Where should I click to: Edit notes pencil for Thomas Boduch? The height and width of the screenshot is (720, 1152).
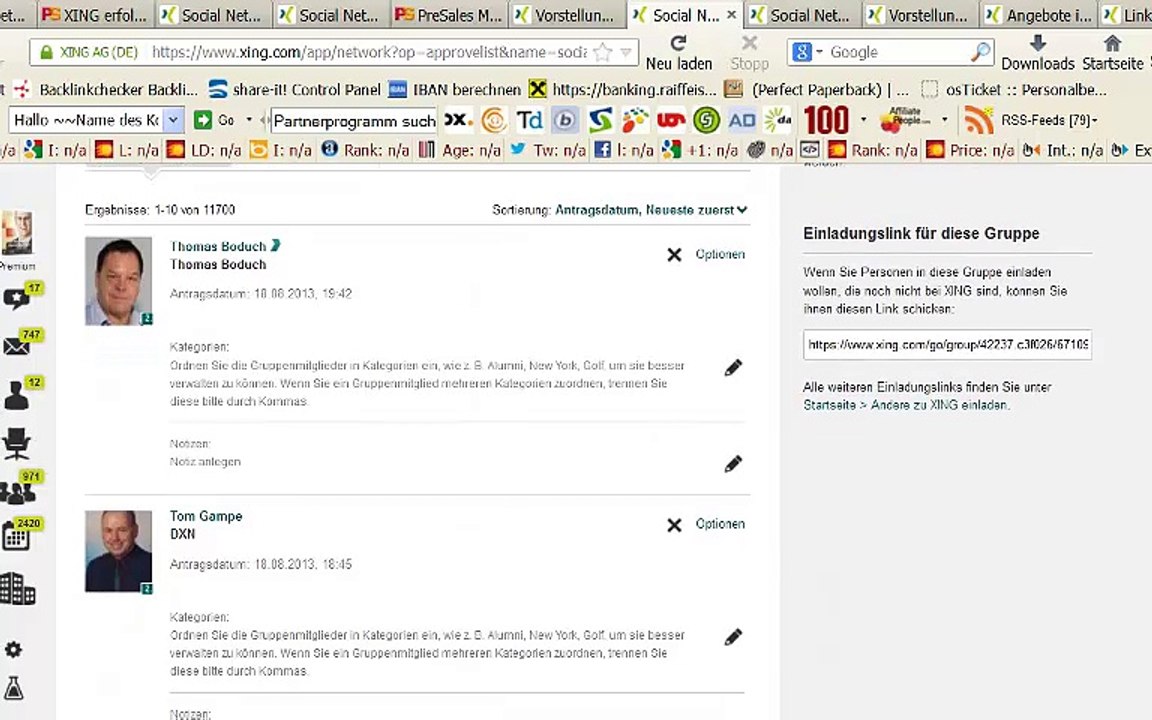pyautogui.click(x=733, y=464)
